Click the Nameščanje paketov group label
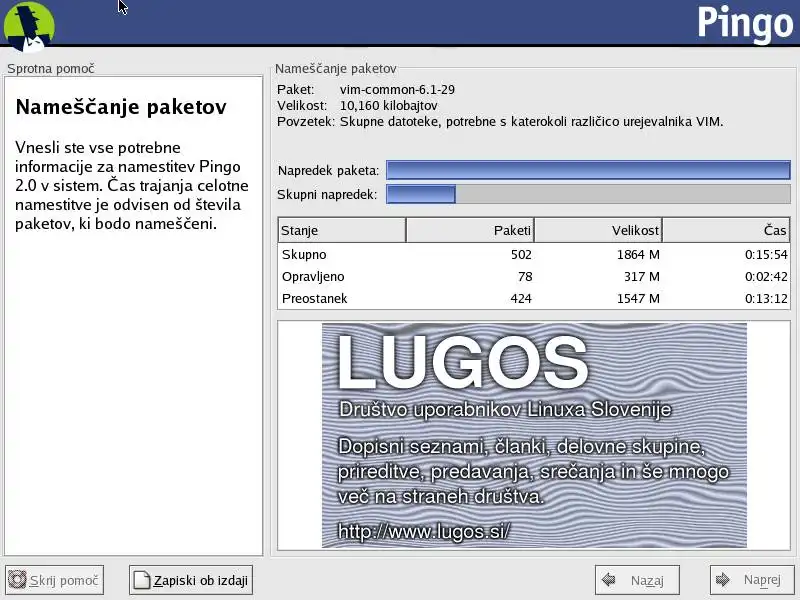Viewport: 800px width, 600px height. pos(336,68)
